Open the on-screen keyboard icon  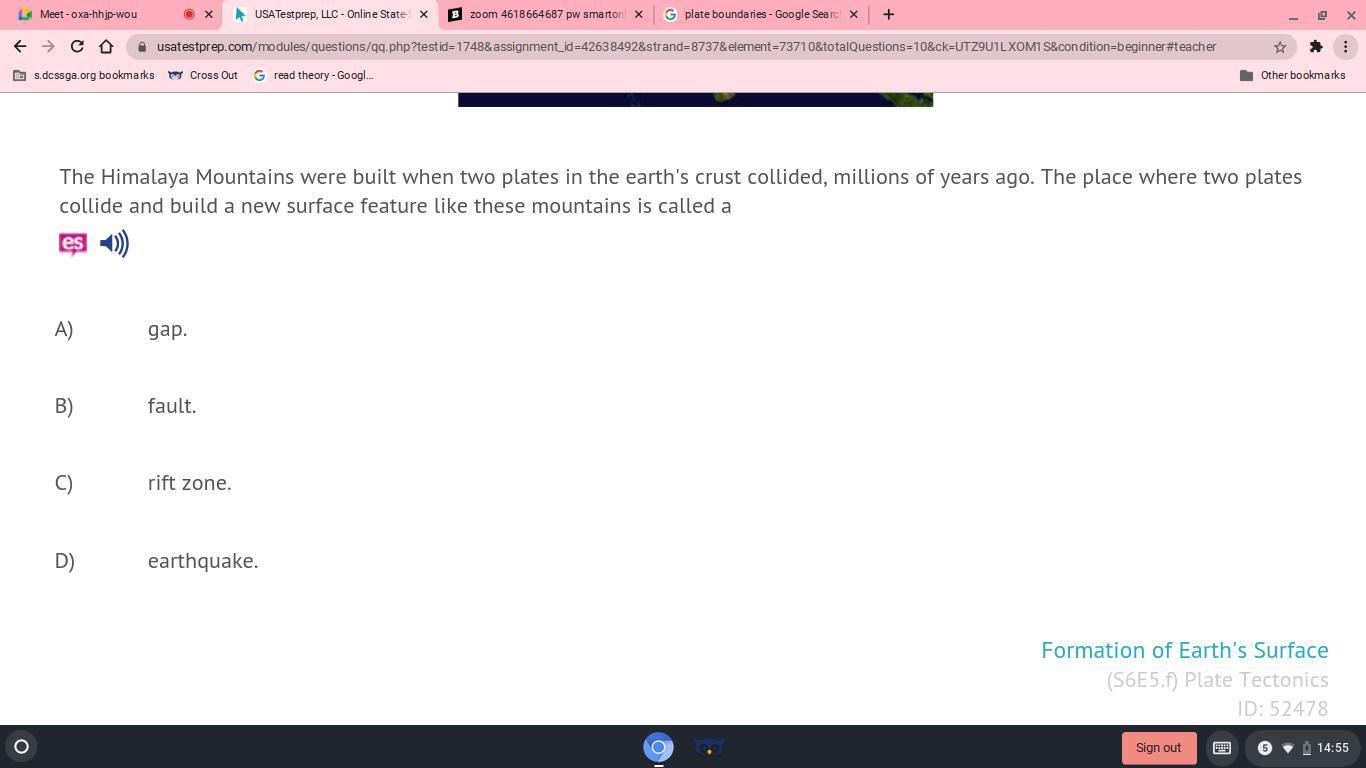coord(1222,748)
